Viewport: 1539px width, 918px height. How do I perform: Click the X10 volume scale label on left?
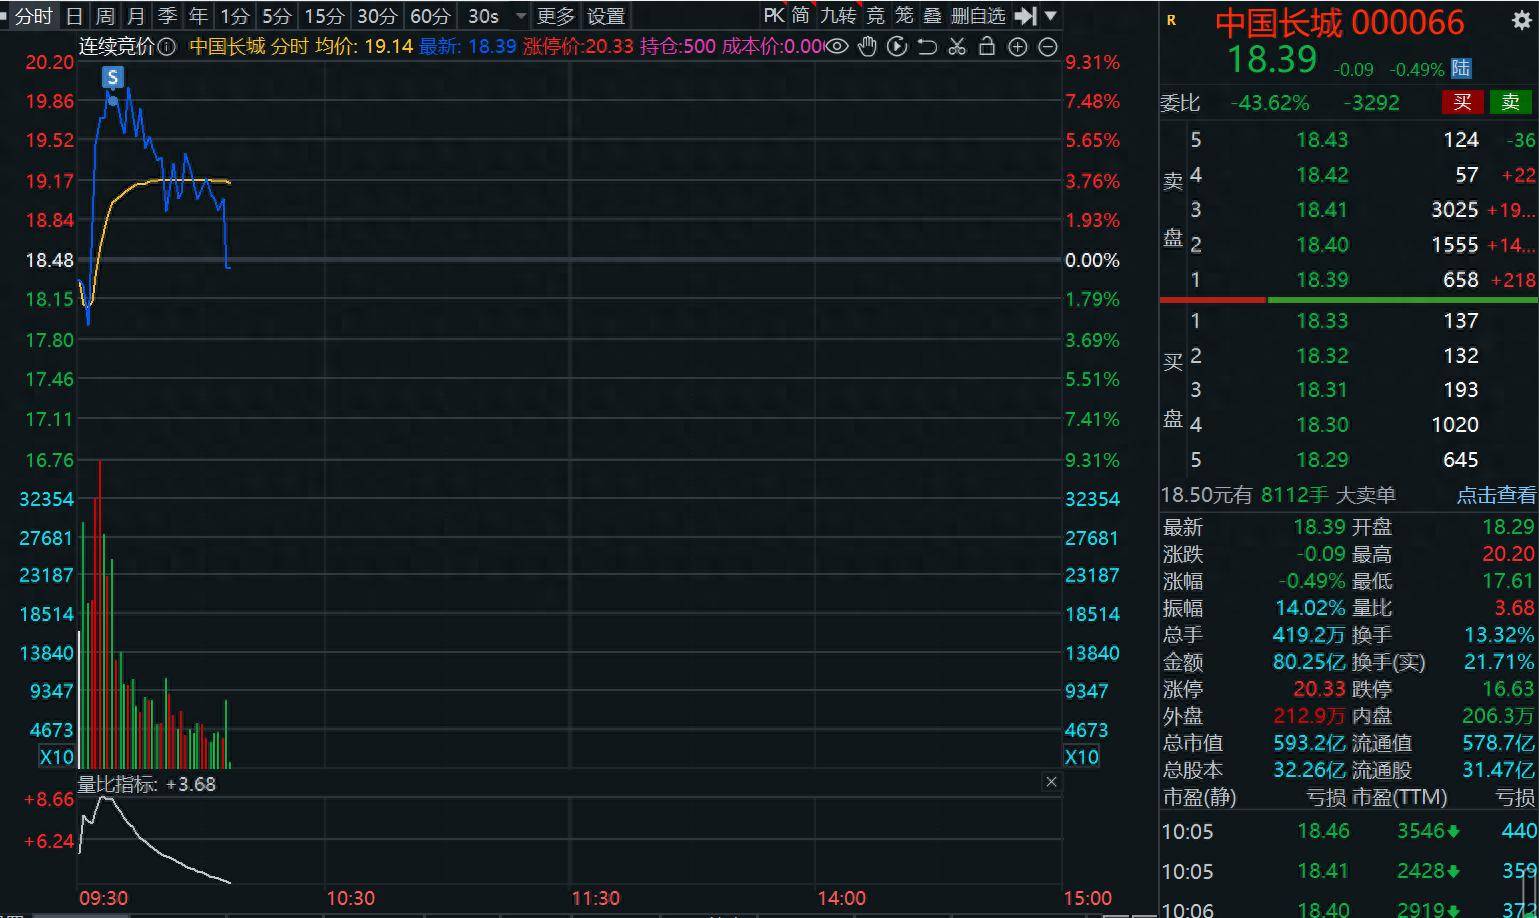56,756
